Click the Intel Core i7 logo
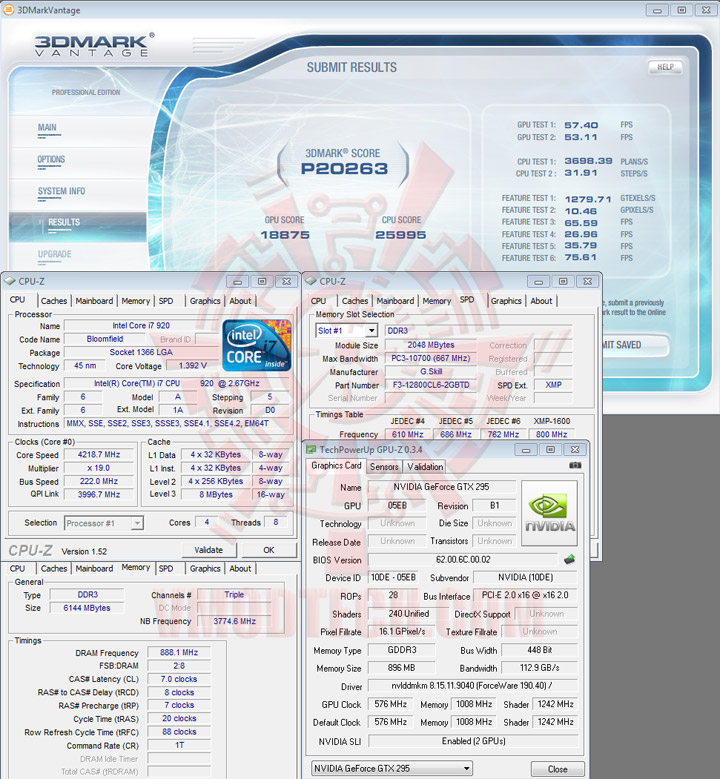720x779 pixels. pyautogui.click(x=256, y=346)
